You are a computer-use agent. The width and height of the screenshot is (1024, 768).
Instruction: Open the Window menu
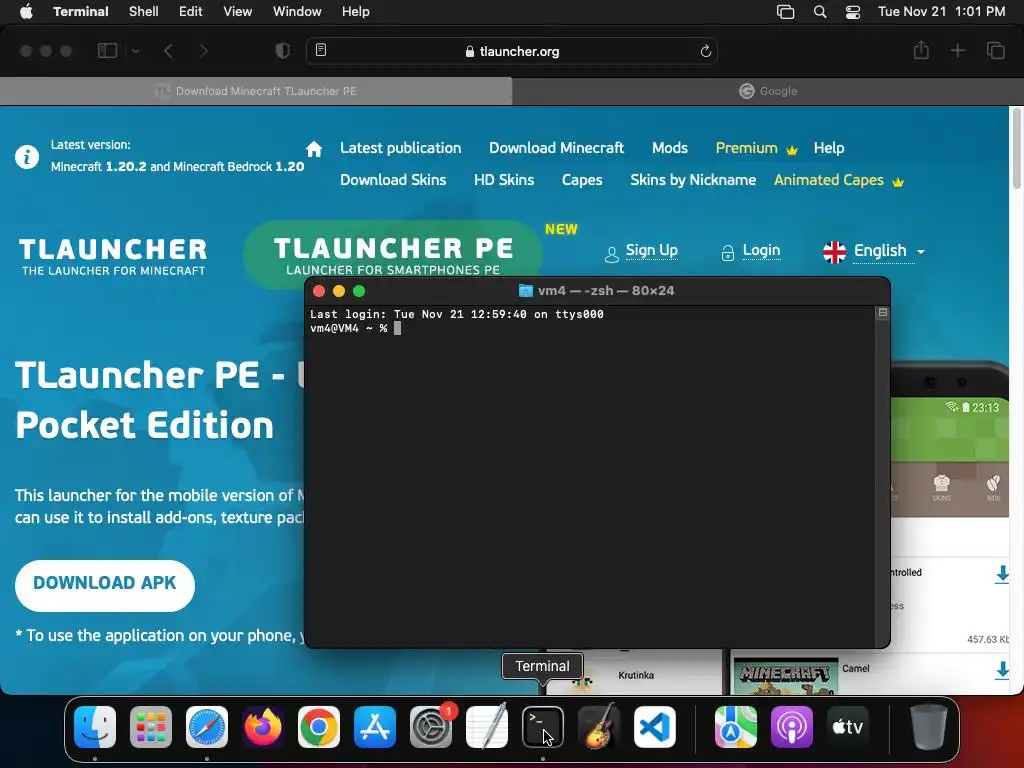click(297, 12)
